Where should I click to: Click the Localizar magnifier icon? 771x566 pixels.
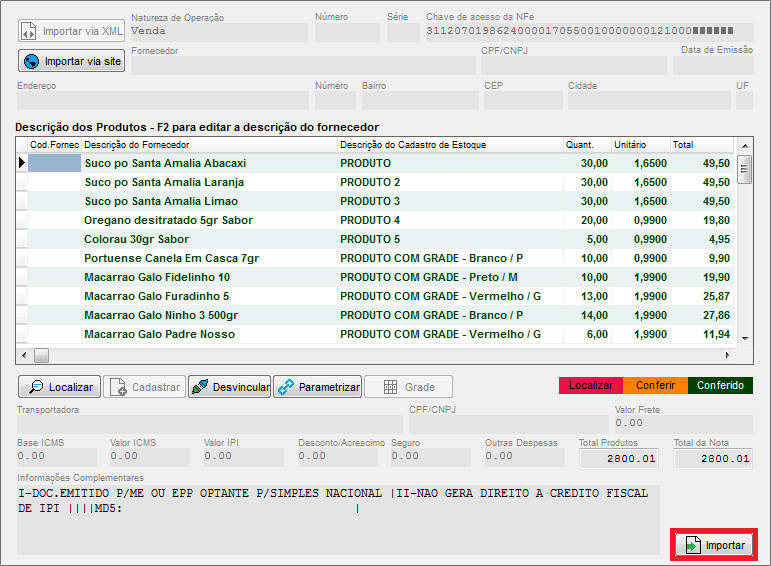click(36, 387)
